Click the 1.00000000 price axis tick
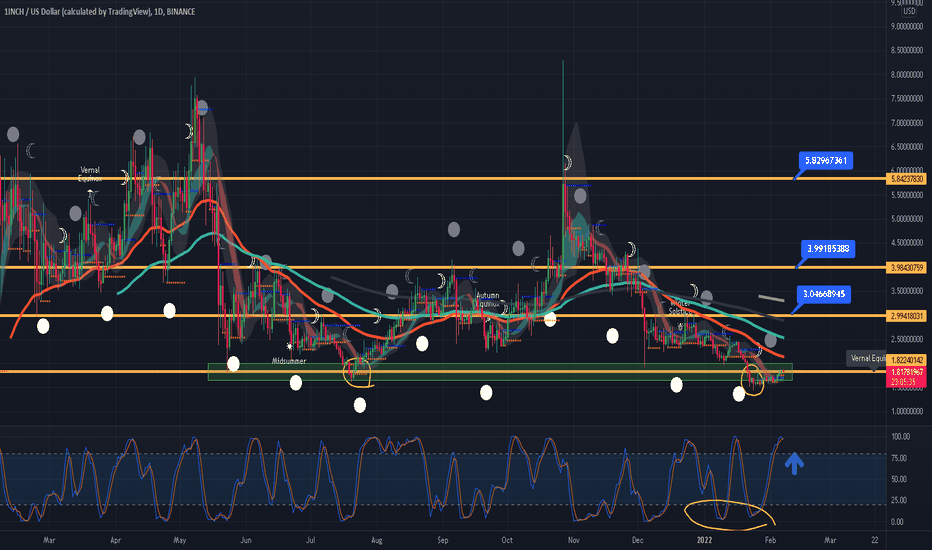This screenshot has width=932, height=550. [907, 411]
